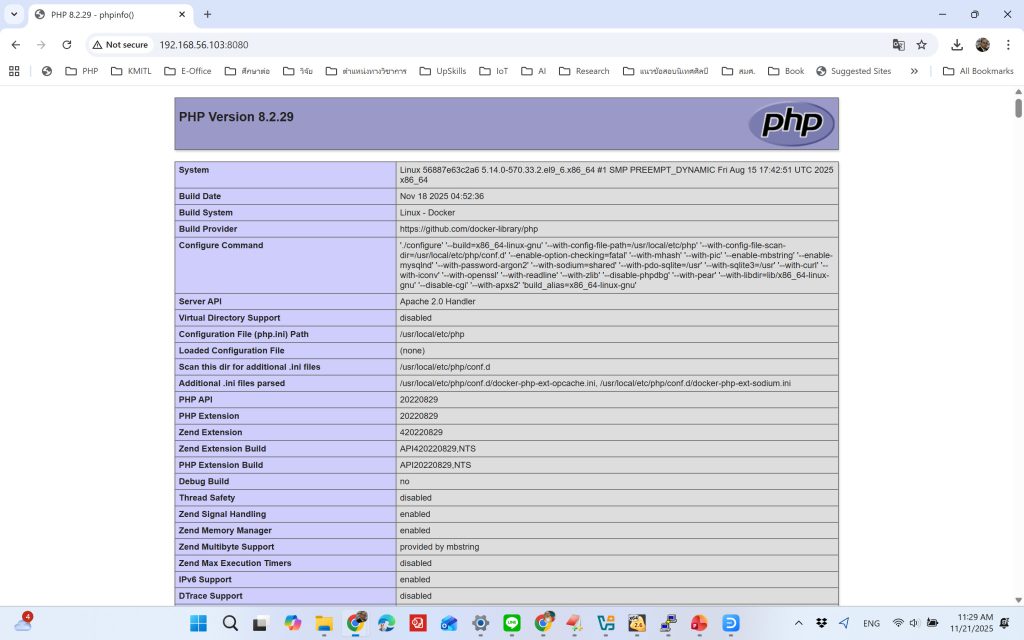
Task: Open the tab search dropdown arrow
Action: coord(14,14)
